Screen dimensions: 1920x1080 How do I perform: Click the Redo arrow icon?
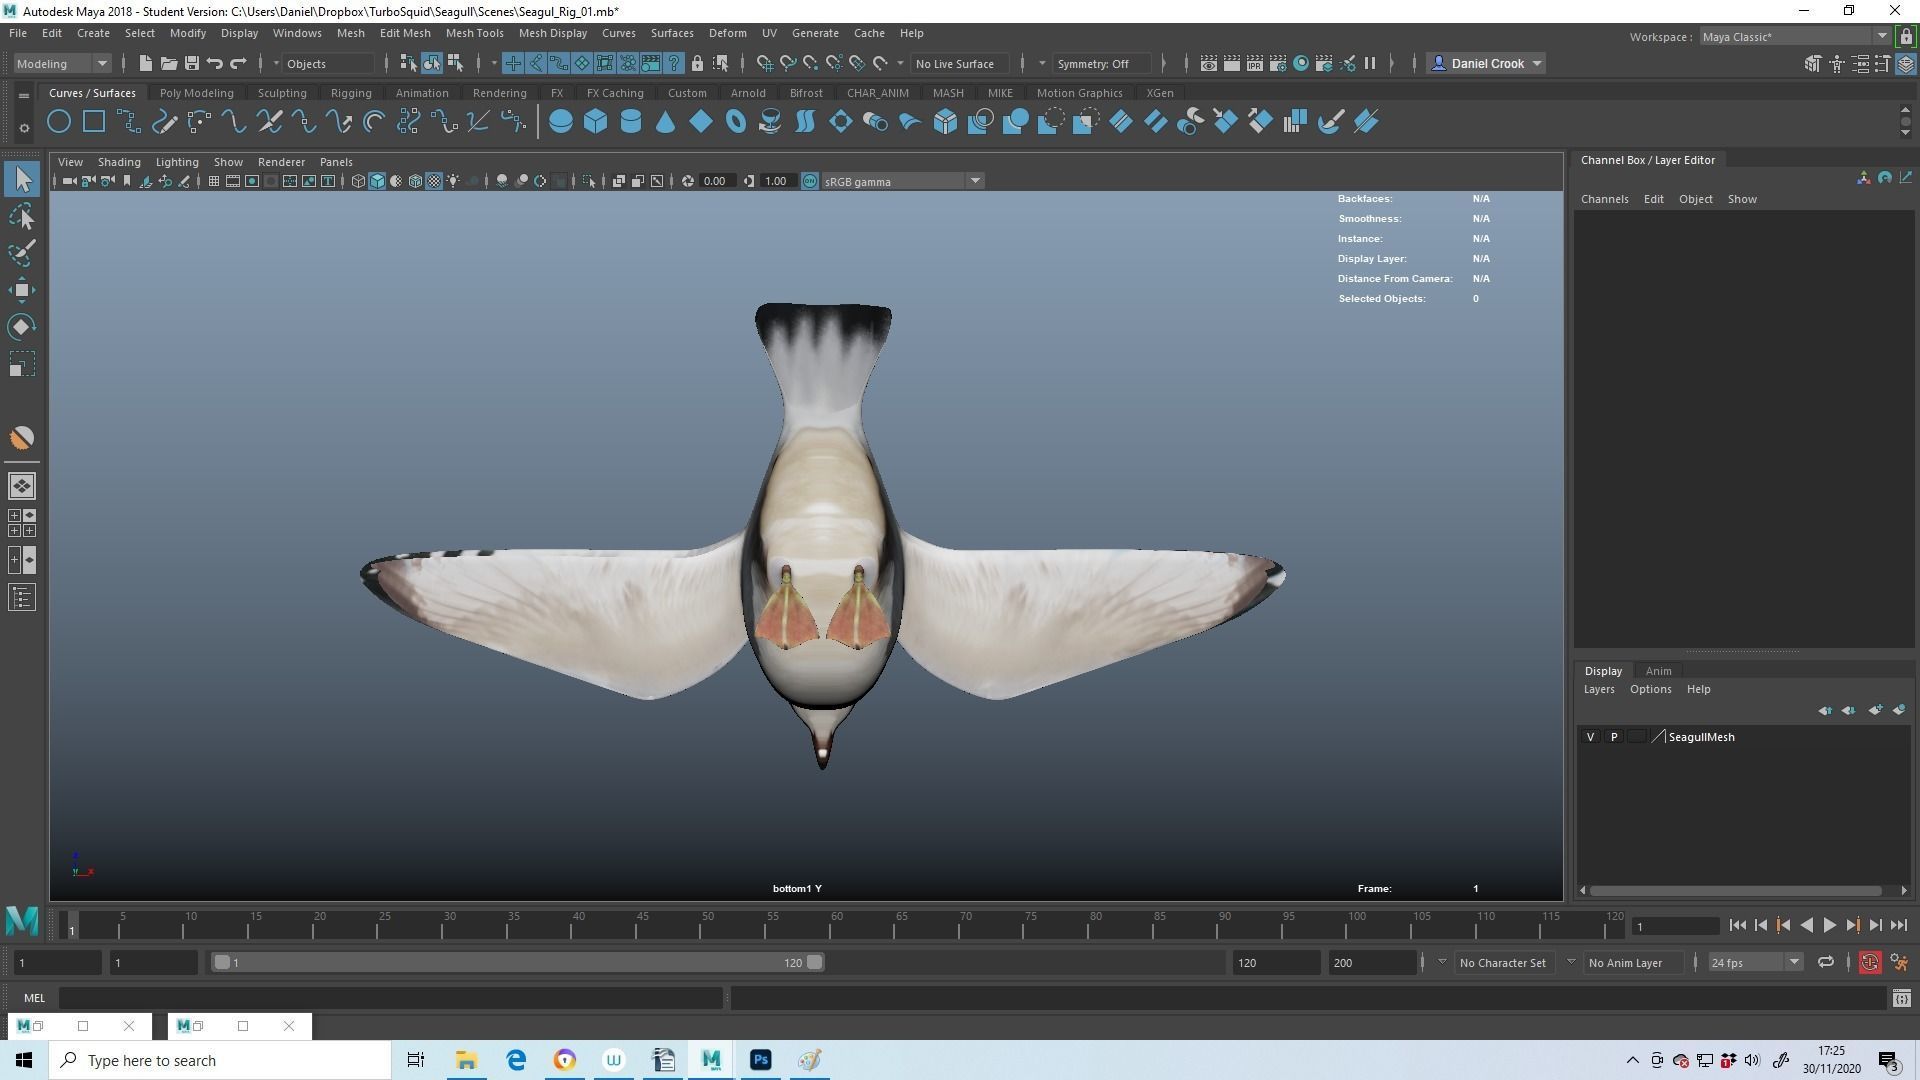coord(238,63)
